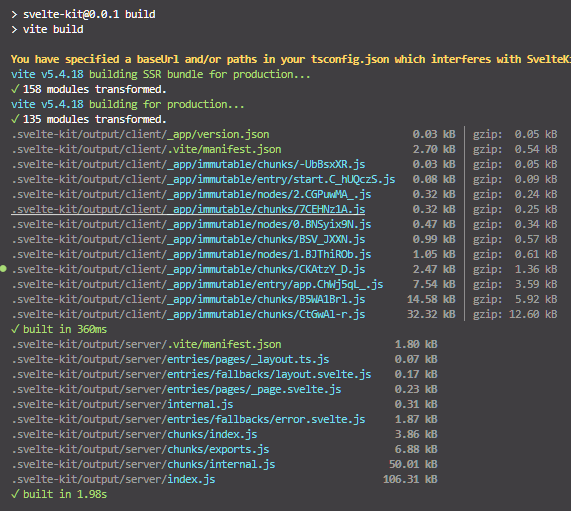Image resolution: width=571 pixels, height=511 pixels.
Task: Click the green command decoration dot beside CKAtzY_D.js
Action: pyautogui.click(x=3, y=269)
